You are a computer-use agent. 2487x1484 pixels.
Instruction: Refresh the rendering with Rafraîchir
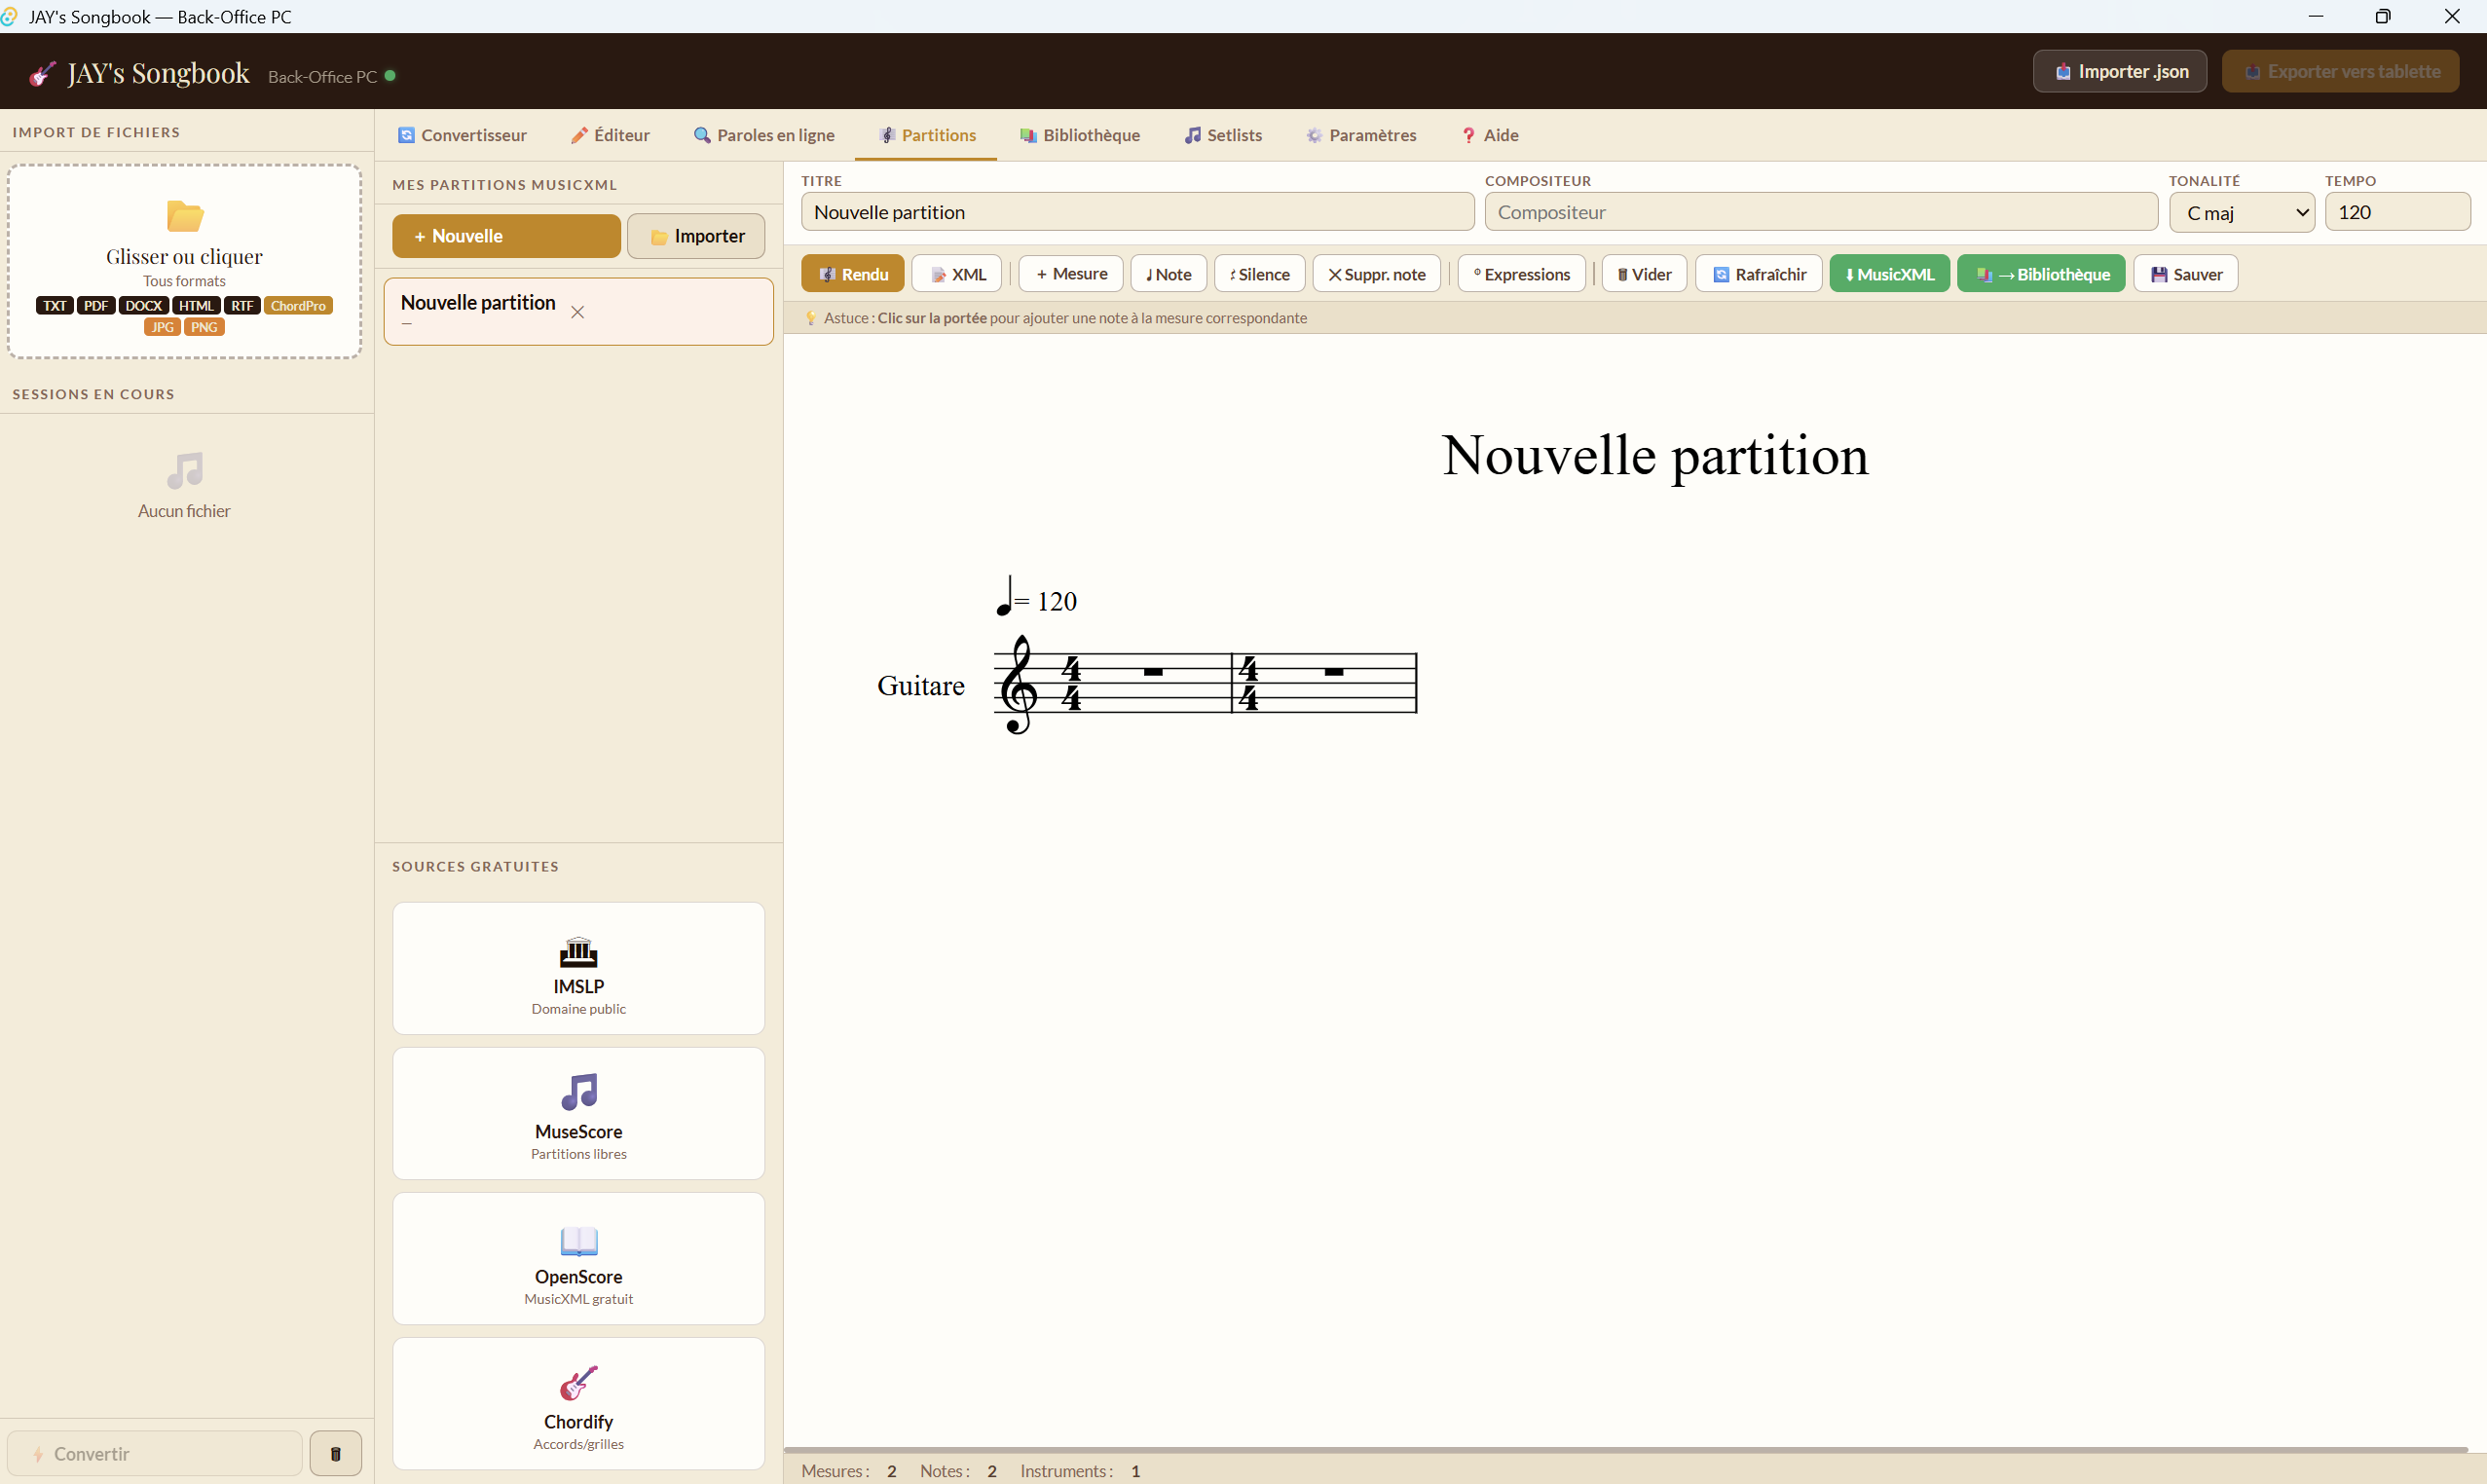tap(1758, 274)
